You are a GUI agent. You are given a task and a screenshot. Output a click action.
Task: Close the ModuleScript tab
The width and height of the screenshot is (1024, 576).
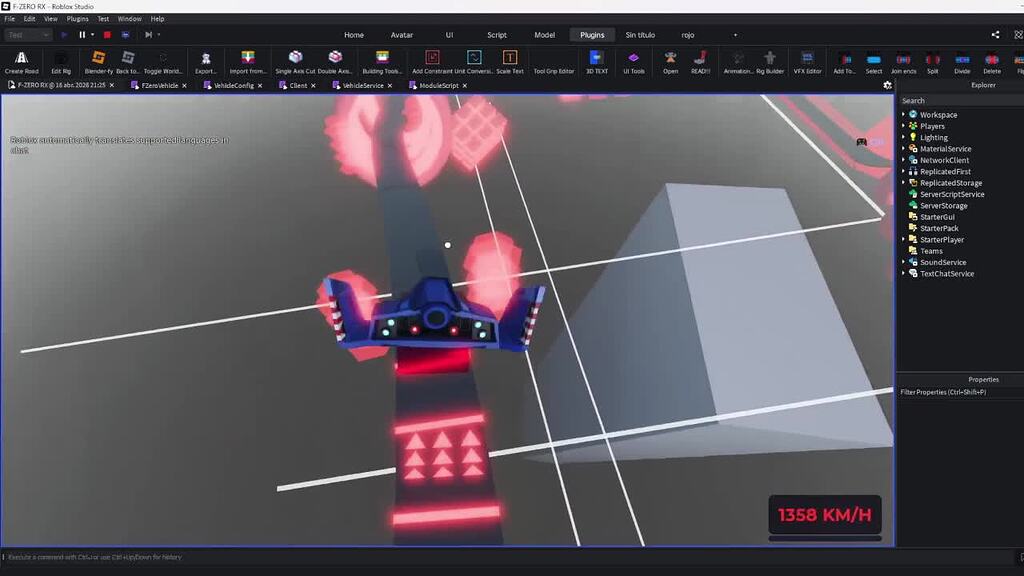(464, 86)
